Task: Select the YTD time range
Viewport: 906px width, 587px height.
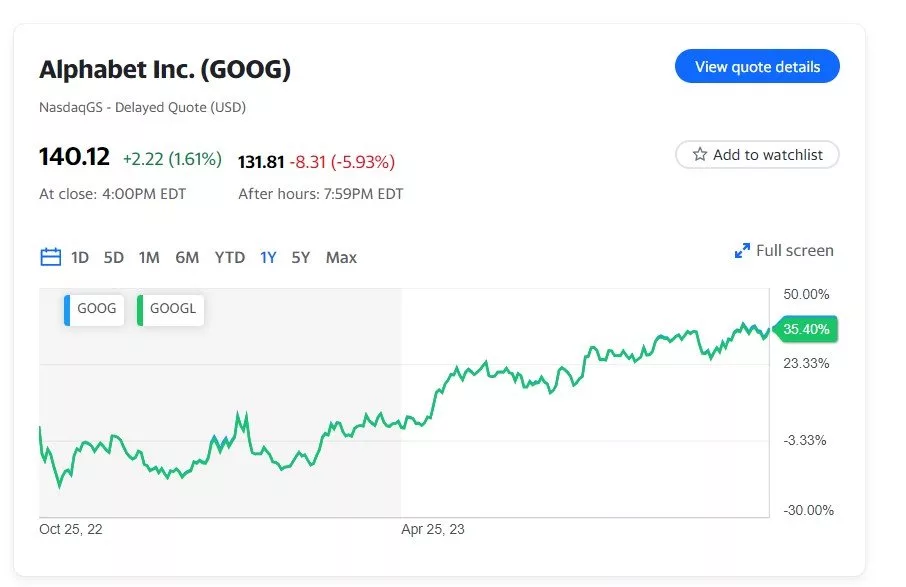Action: pyautogui.click(x=230, y=258)
